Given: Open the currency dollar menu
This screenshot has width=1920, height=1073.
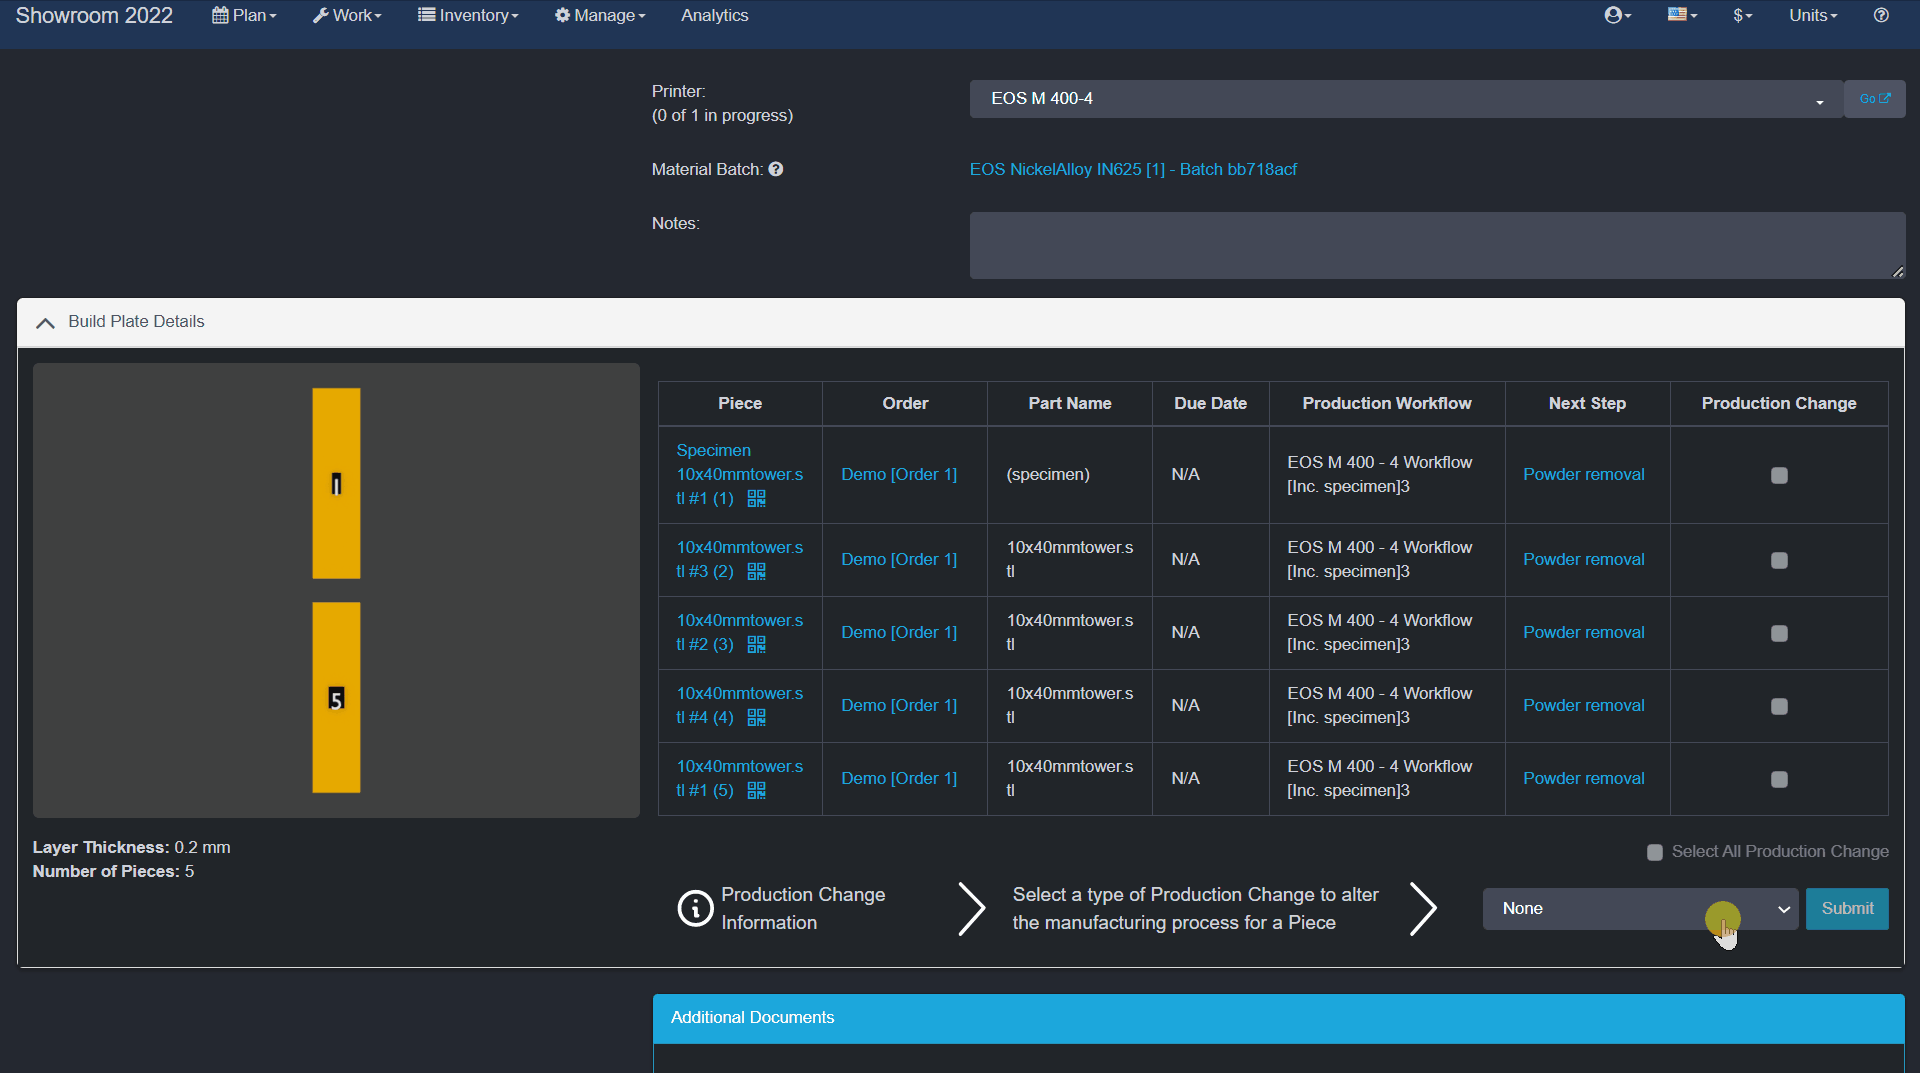Looking at the screenshot, I should [x=1743, y=15].
